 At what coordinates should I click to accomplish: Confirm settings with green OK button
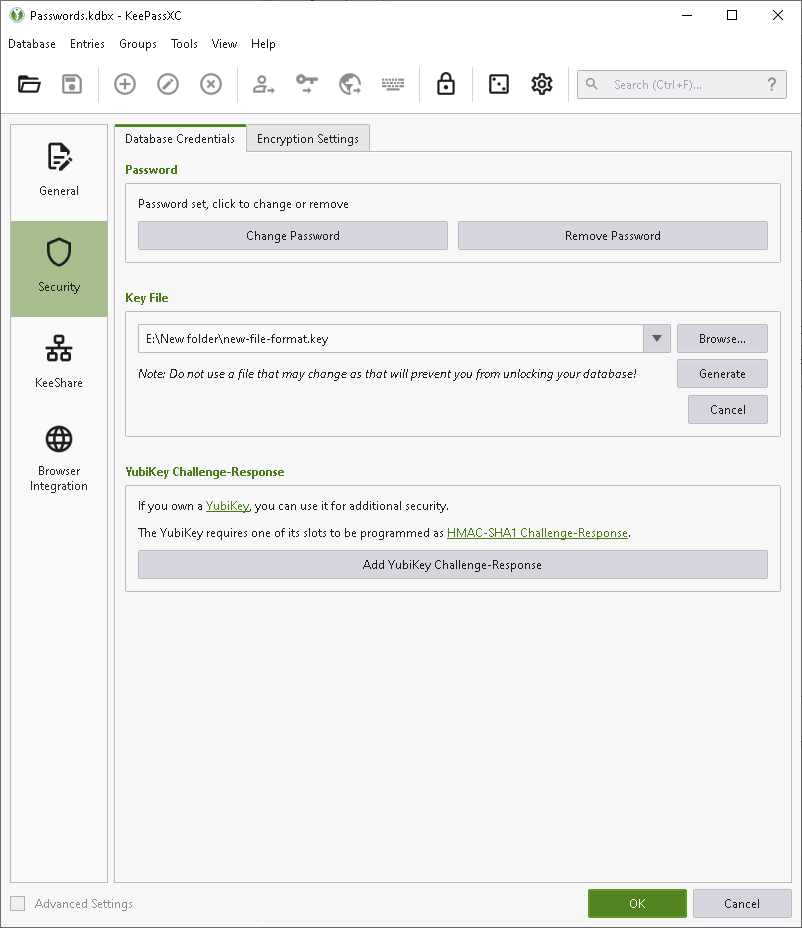point(637,904)
